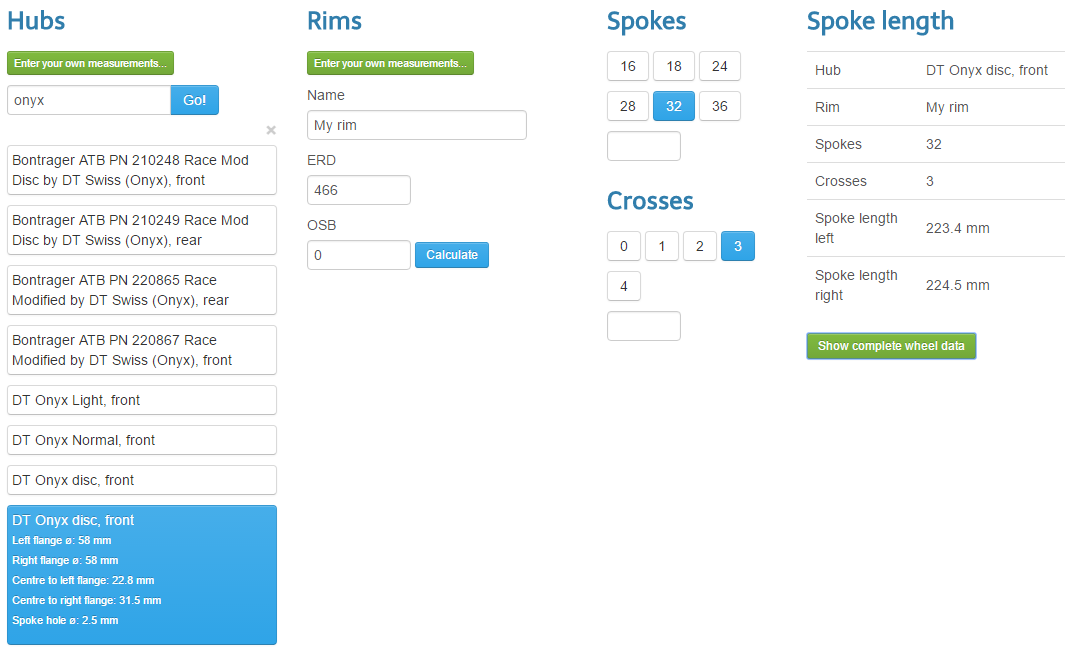Select Bontrager ATB PN 220867 front hub

(142, 350)
